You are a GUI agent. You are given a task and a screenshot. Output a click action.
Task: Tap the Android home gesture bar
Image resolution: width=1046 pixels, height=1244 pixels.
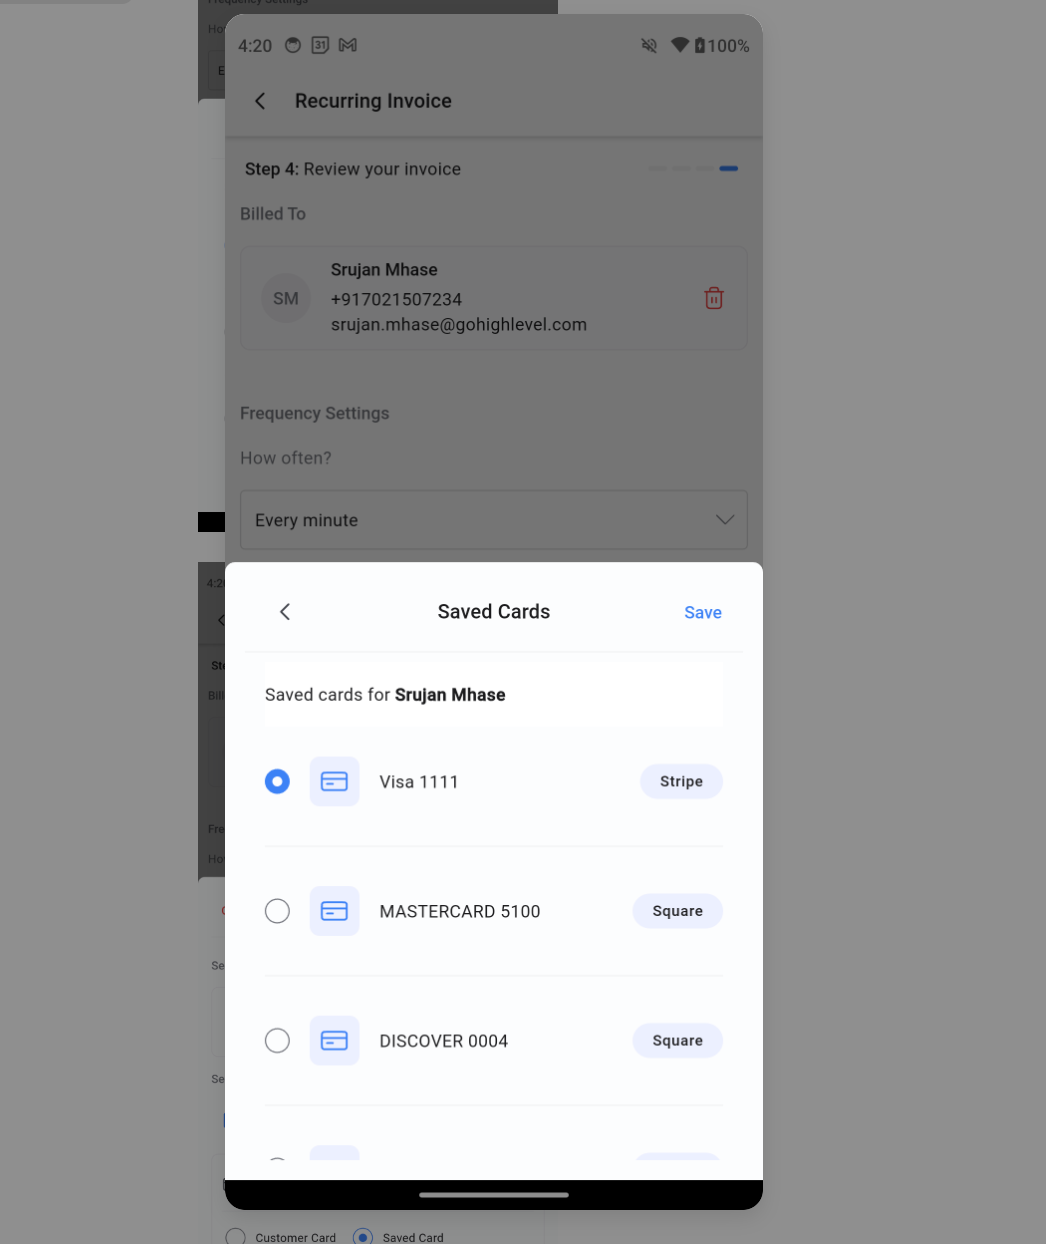pyautogui.click(x=494, y=1194)
